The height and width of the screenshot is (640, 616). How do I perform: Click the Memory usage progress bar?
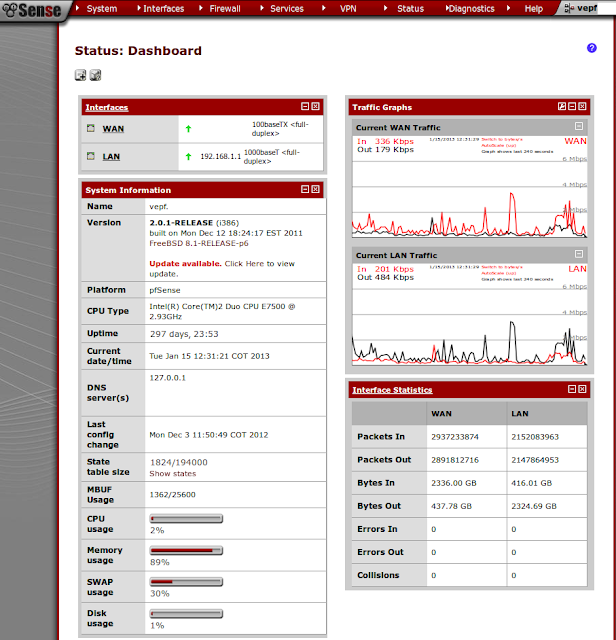click(186, 551)
